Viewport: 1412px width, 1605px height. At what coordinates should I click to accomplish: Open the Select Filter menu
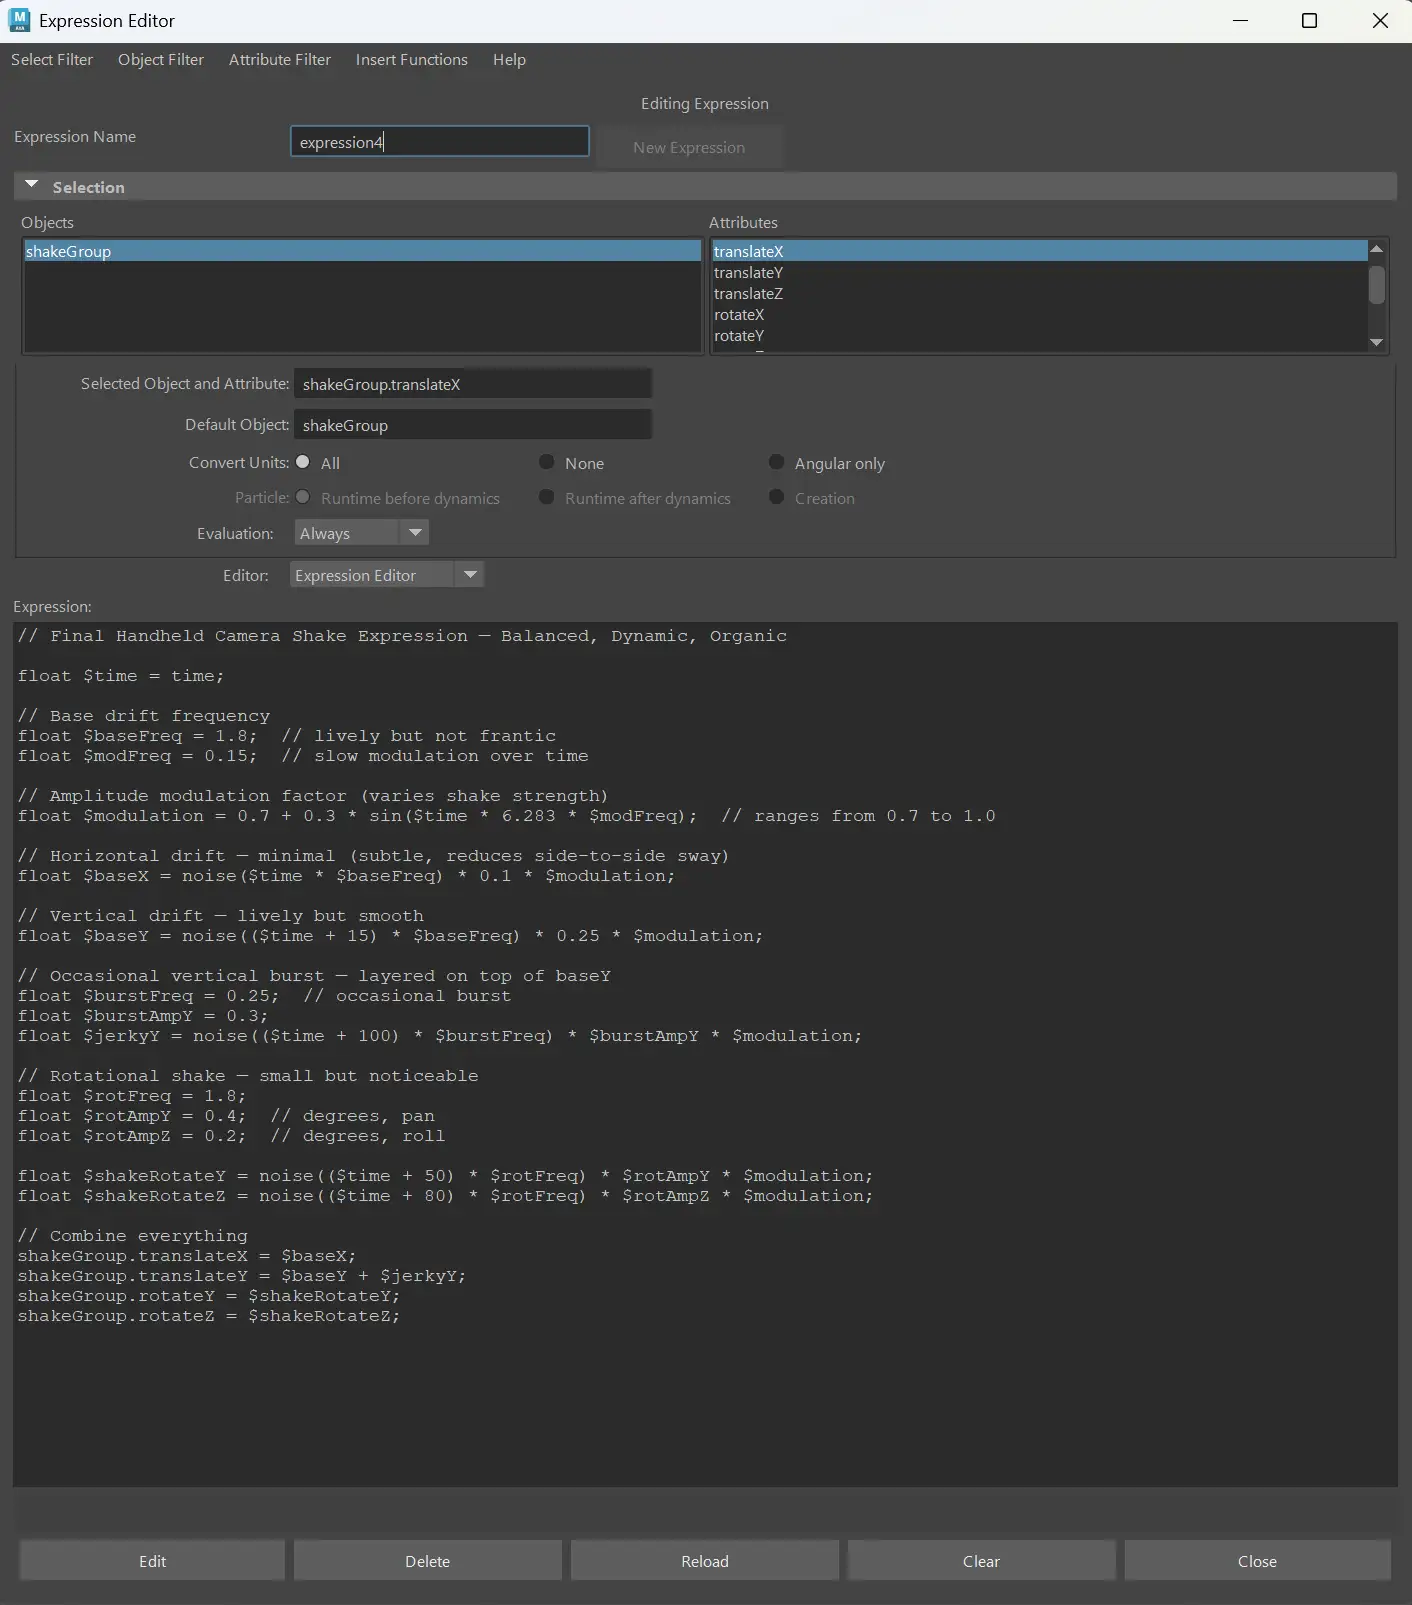coord(52,60)
